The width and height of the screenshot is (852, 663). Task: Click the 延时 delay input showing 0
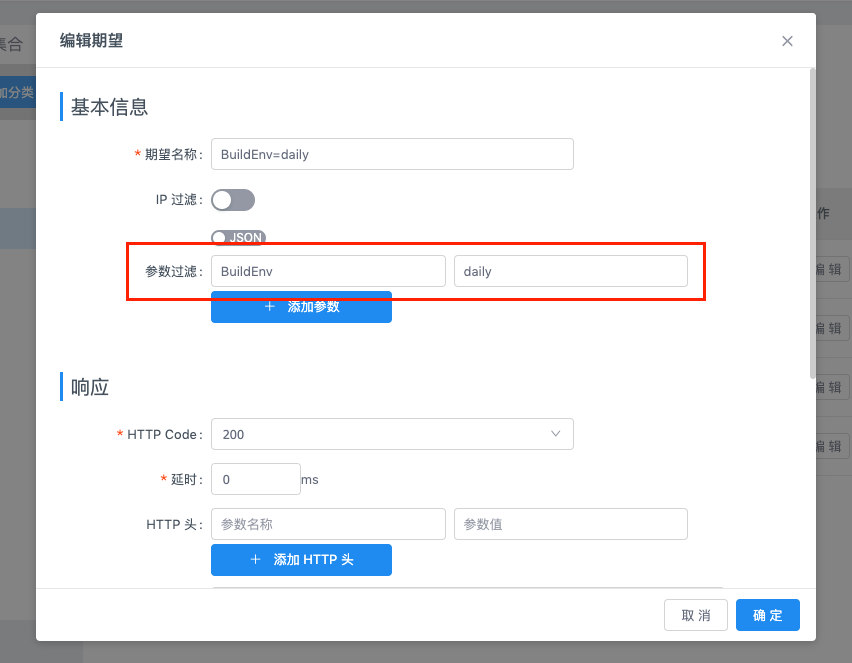pos(255,479)
